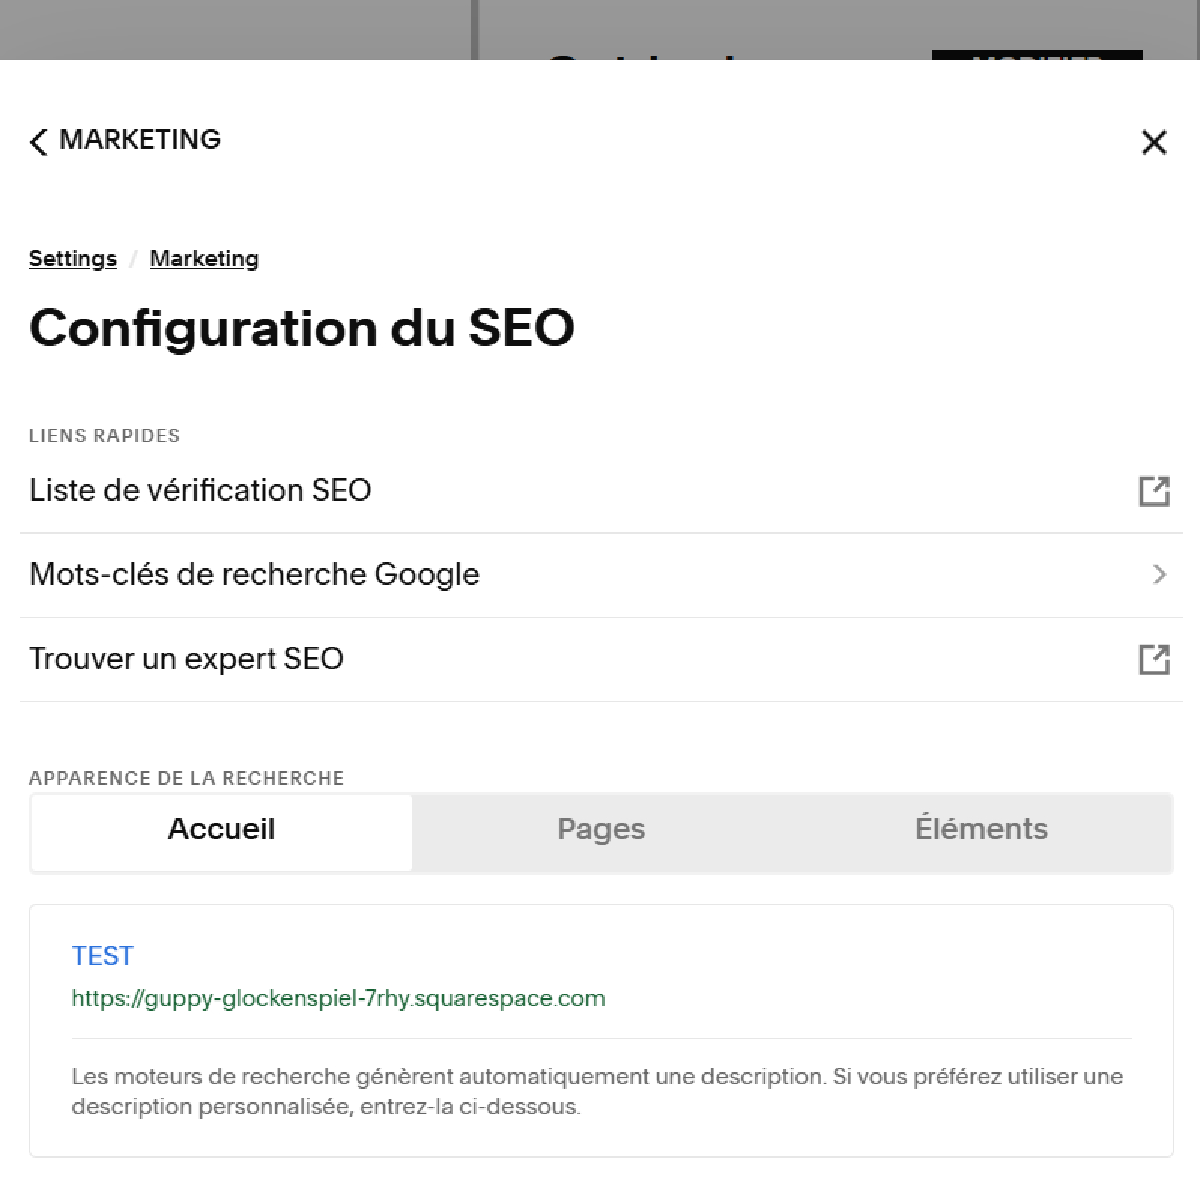This screenshot has width=1200, height=1200.
Task: Open the Settings breadcrumb link
Action: (x=73, y=258)
